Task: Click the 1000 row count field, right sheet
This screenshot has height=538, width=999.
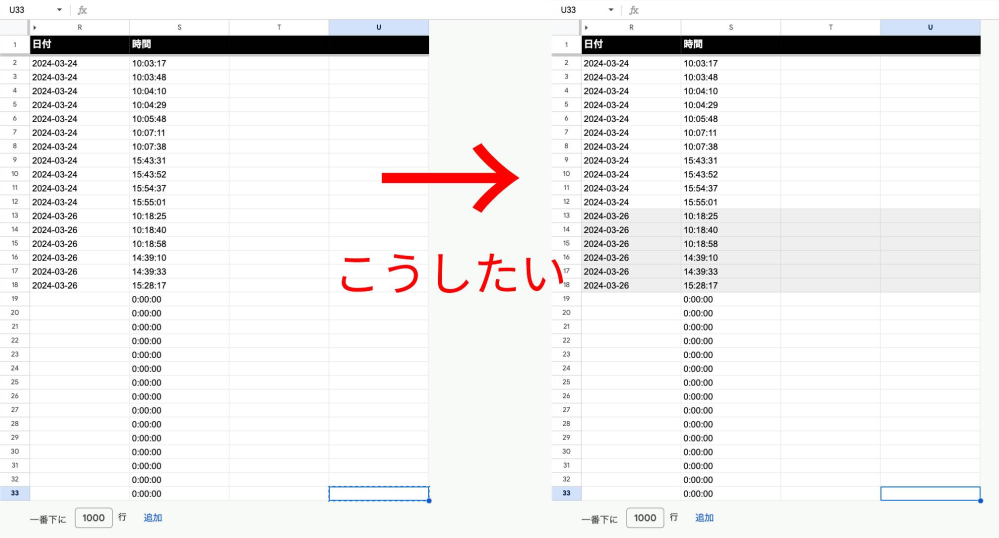Action: tap(645, 518)
